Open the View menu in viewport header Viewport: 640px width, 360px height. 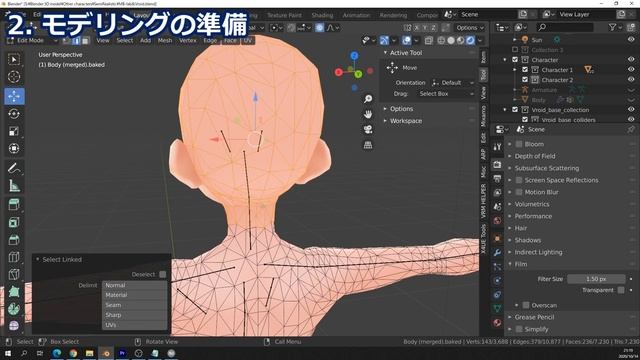pos(103,40)
